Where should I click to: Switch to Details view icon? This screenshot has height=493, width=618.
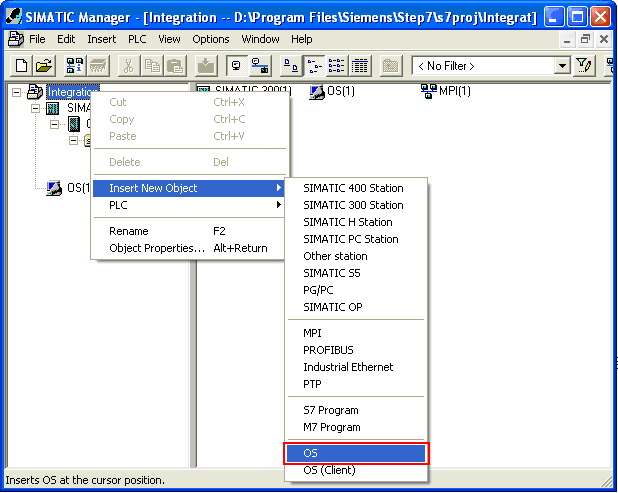[359, 65]
